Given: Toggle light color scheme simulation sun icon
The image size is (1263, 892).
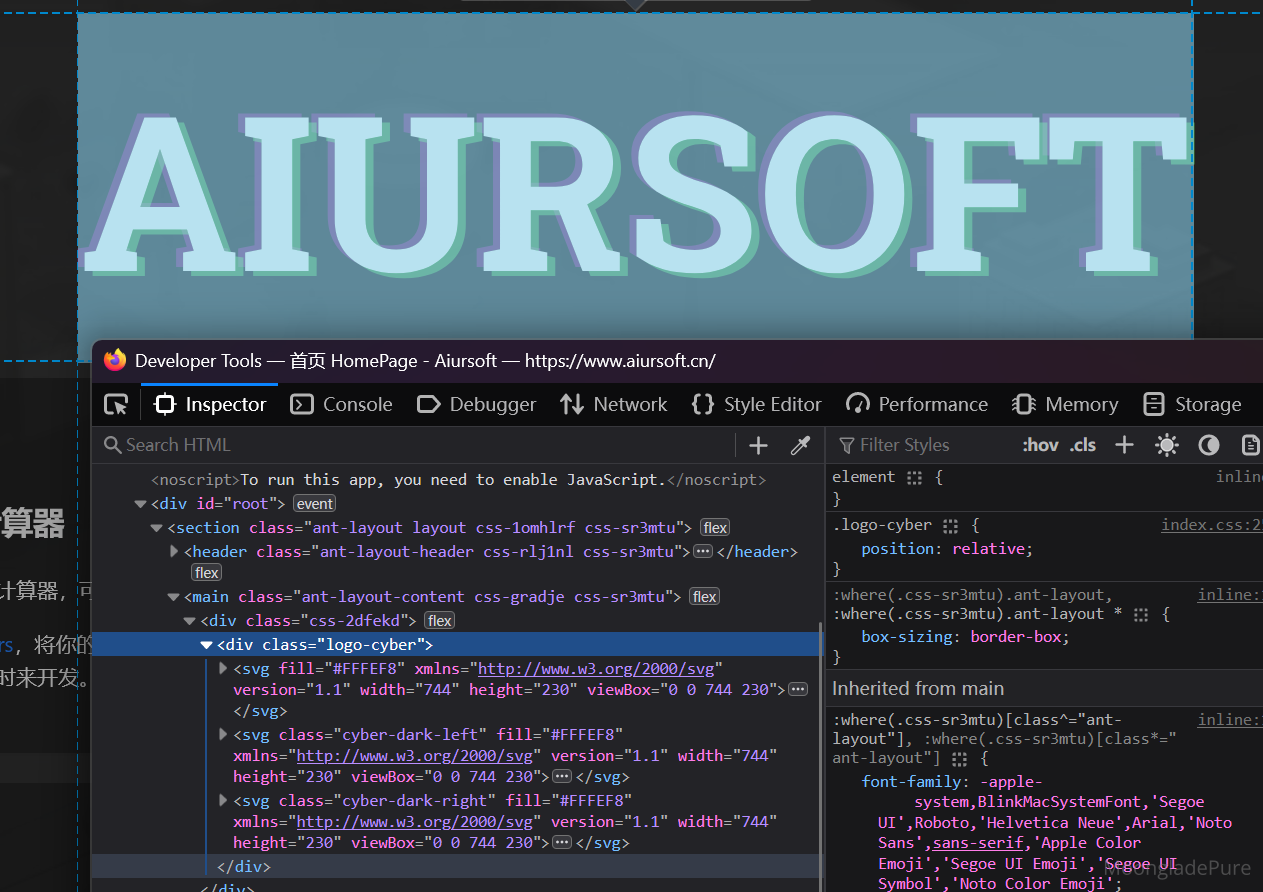Looking at the screenshot, I should pyautogui.click(x=1166, y=445).
